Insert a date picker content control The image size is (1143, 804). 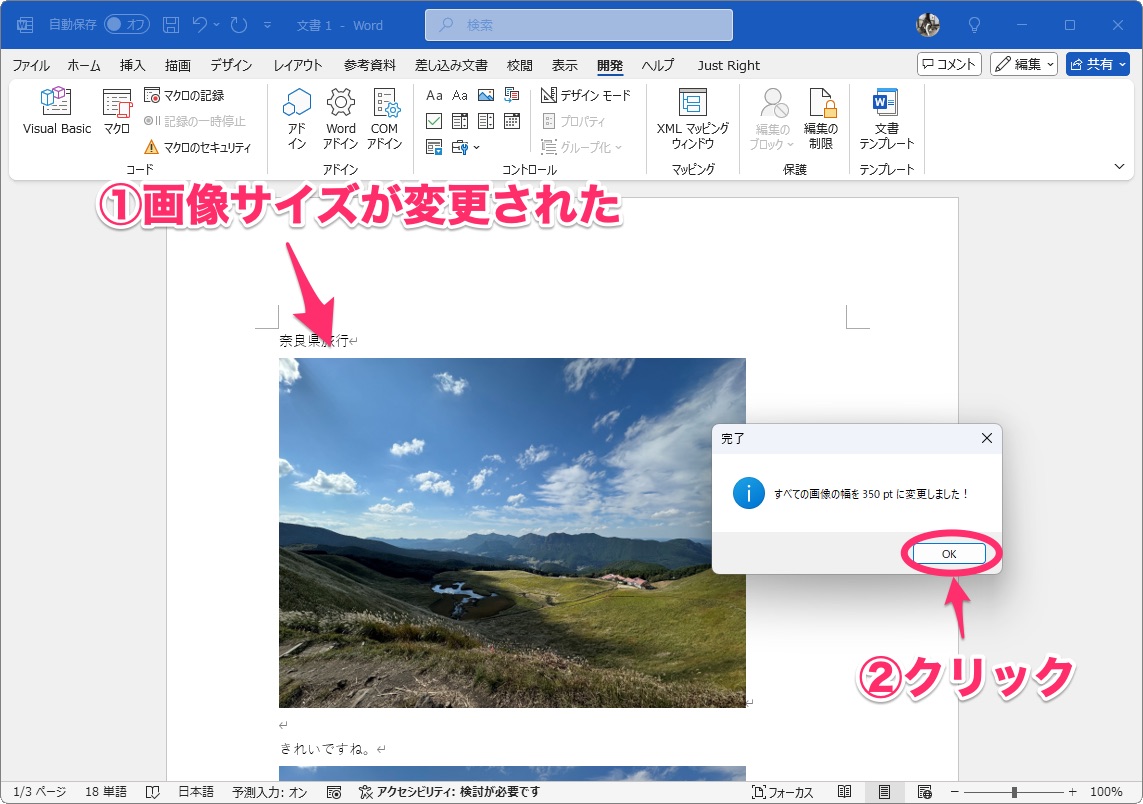[x=512, y=120]
